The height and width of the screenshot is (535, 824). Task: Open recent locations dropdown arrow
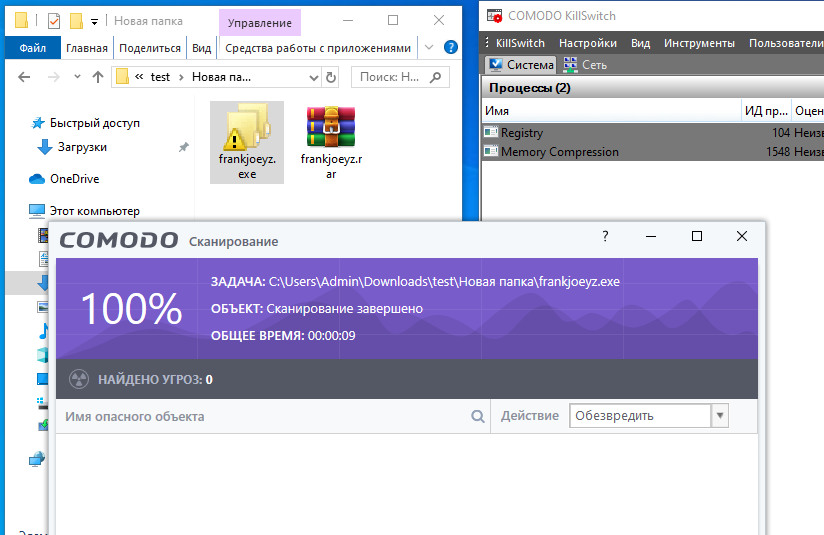(77, 77)
